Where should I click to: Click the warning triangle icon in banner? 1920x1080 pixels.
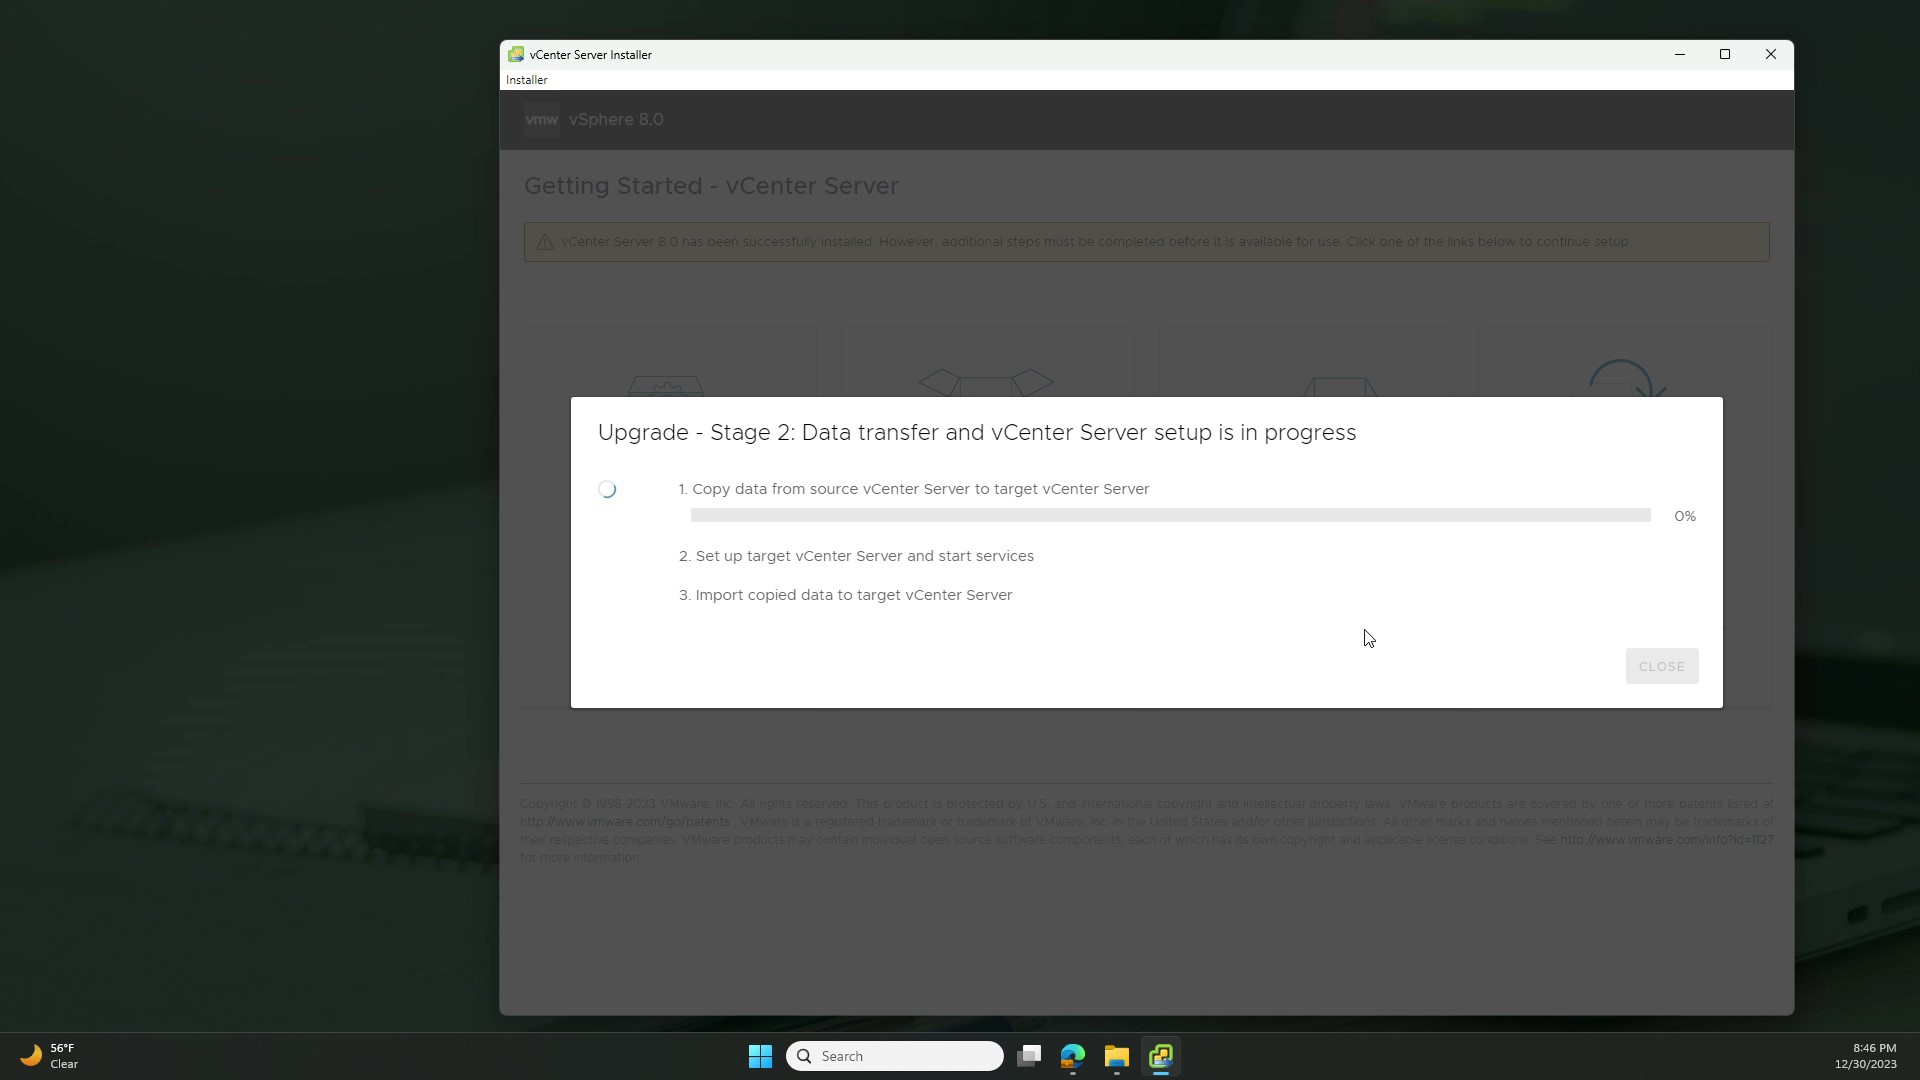tap(545, 242)
